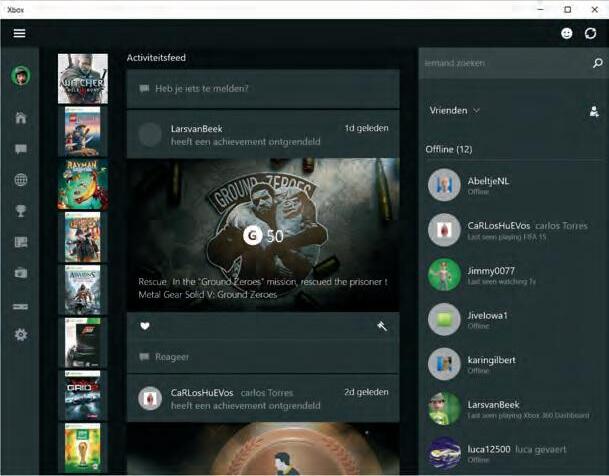Open the Rayman Legends thumbnail
609x476 pixels.
click(83, 184)
